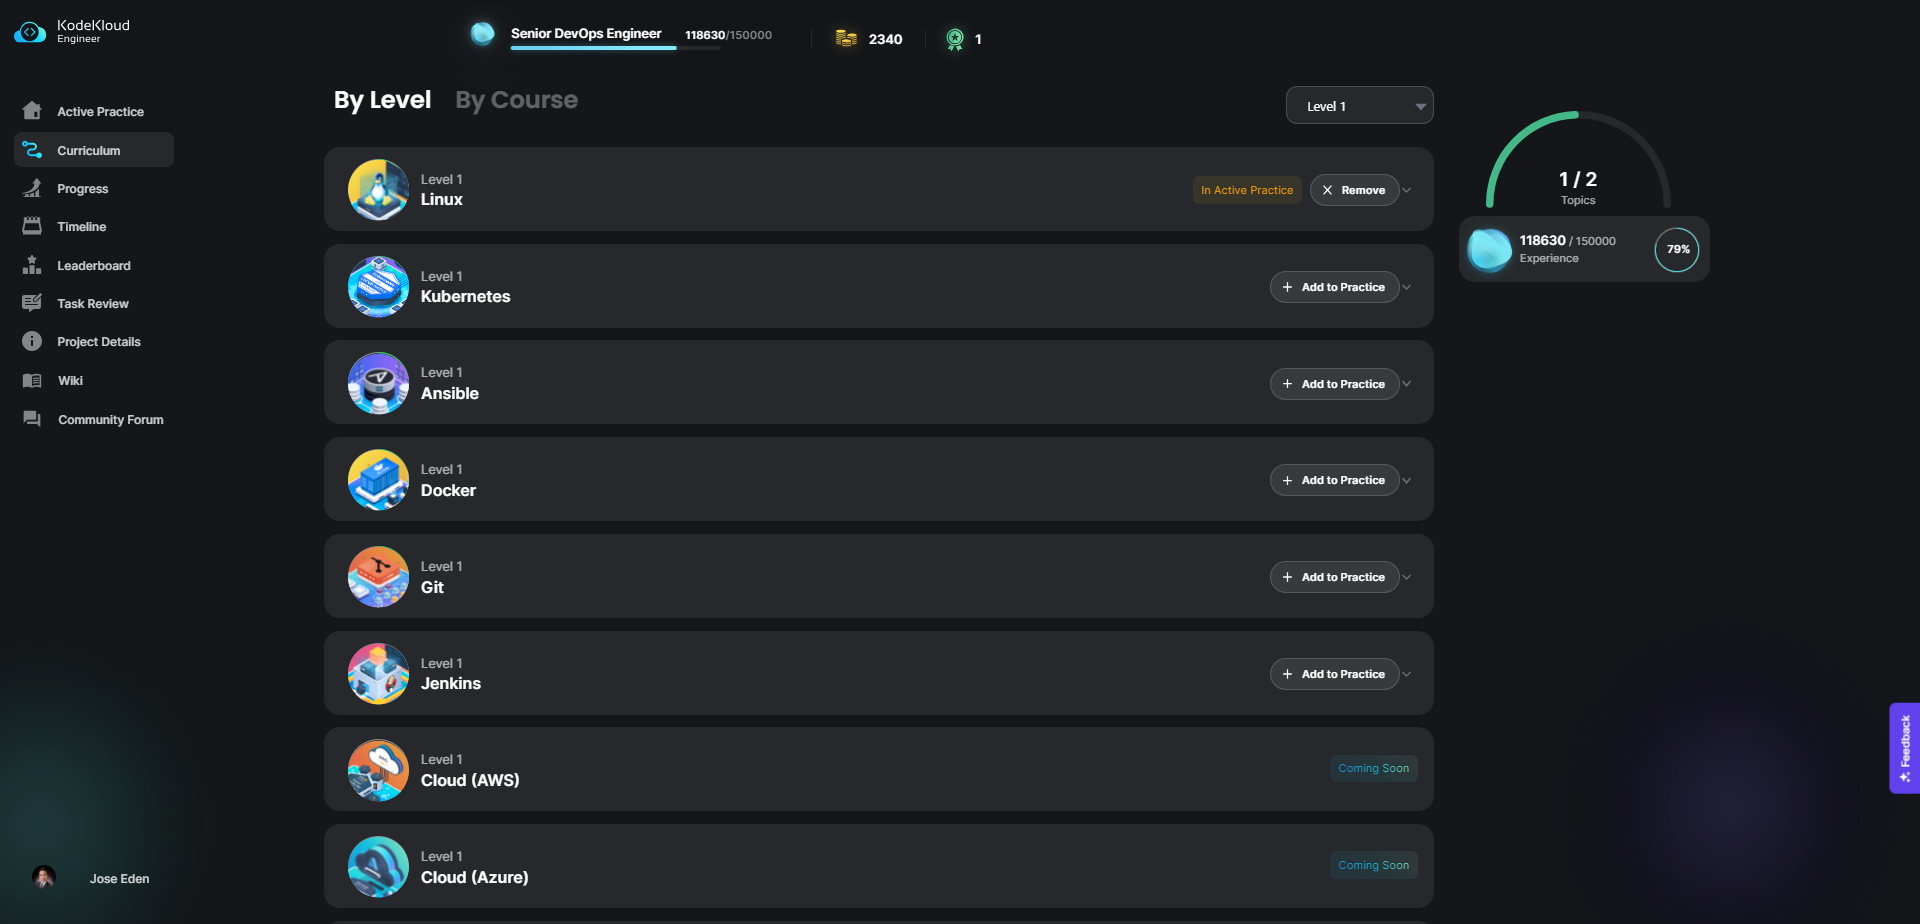Viewport: 1920px width, 924px height.
Task: Expand the Ansible row chevron
Action: [1407, 384]
